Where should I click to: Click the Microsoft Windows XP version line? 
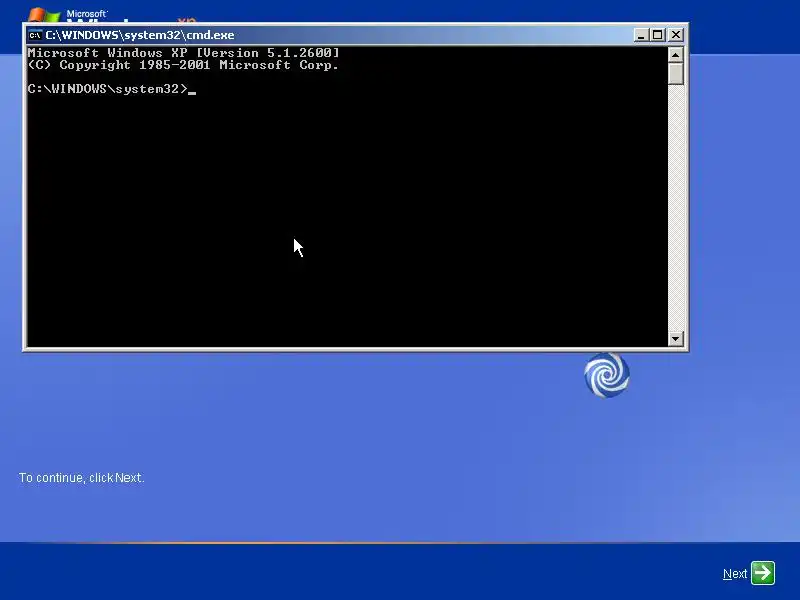184,53
